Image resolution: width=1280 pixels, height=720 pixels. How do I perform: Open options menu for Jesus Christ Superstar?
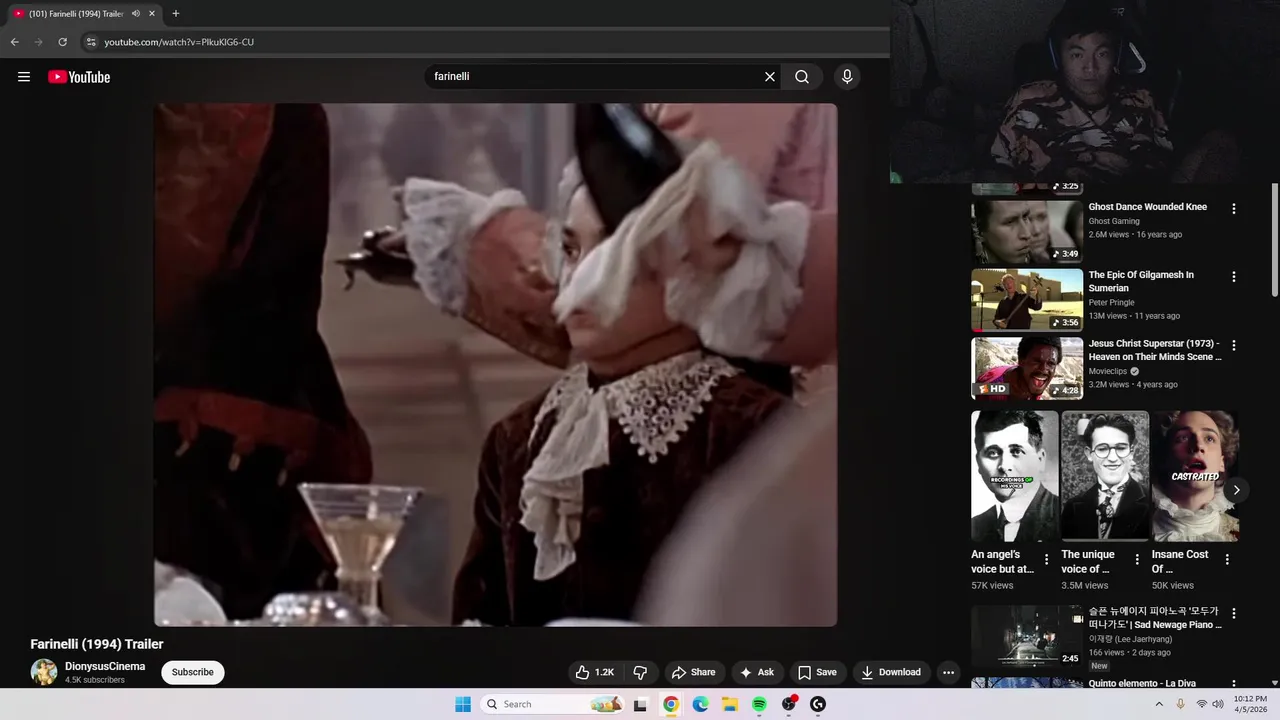point(1233,345)
